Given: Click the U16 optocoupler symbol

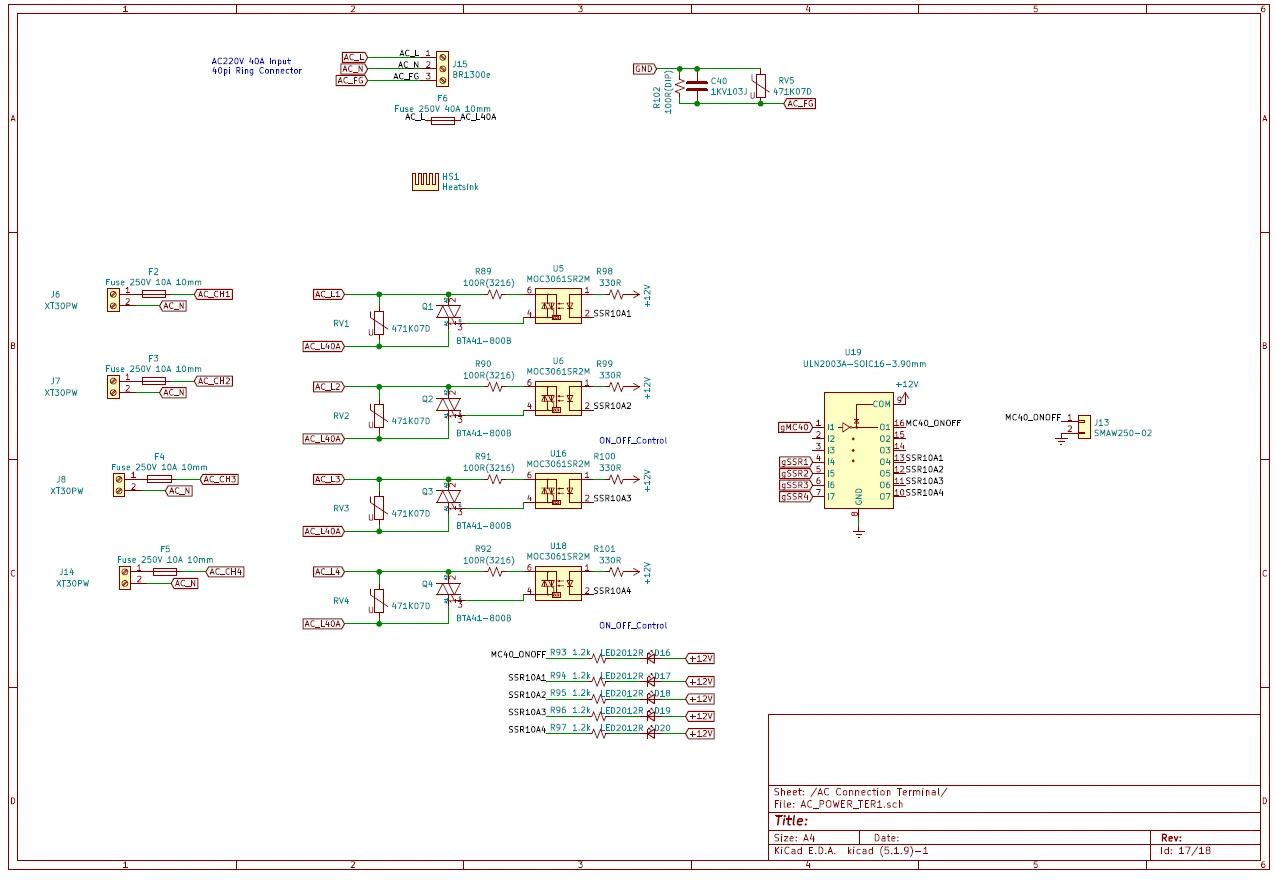Looking at the screenshot, I should pos(558,490).
